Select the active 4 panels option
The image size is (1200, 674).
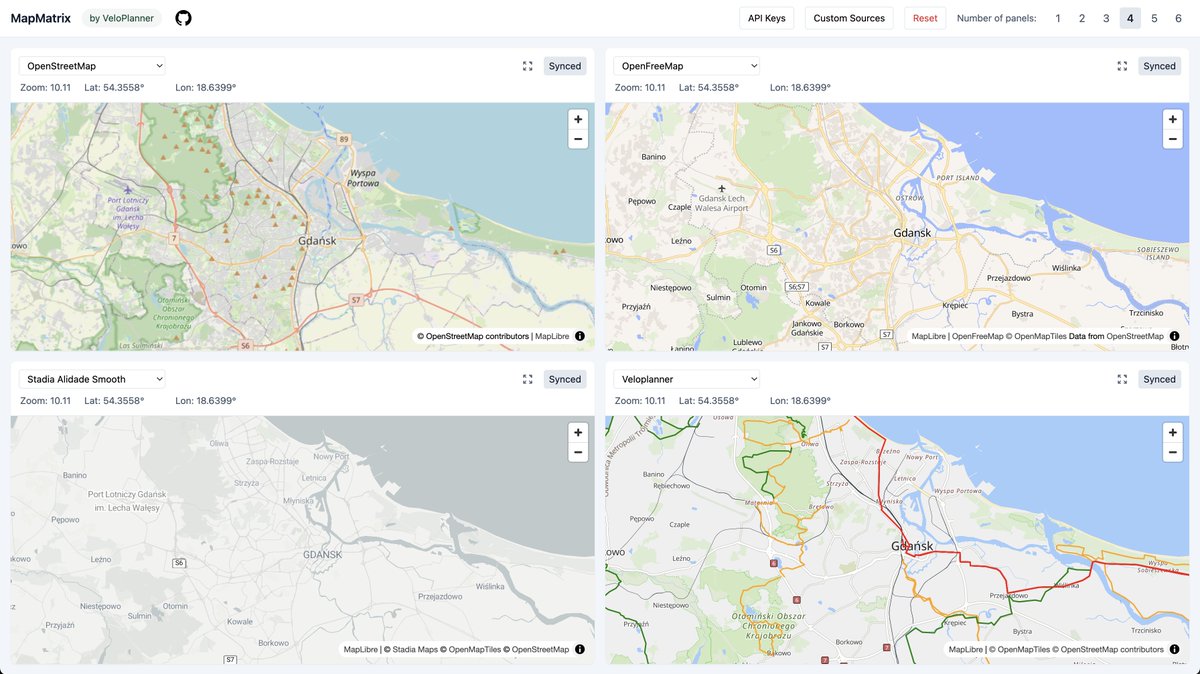1130,18
